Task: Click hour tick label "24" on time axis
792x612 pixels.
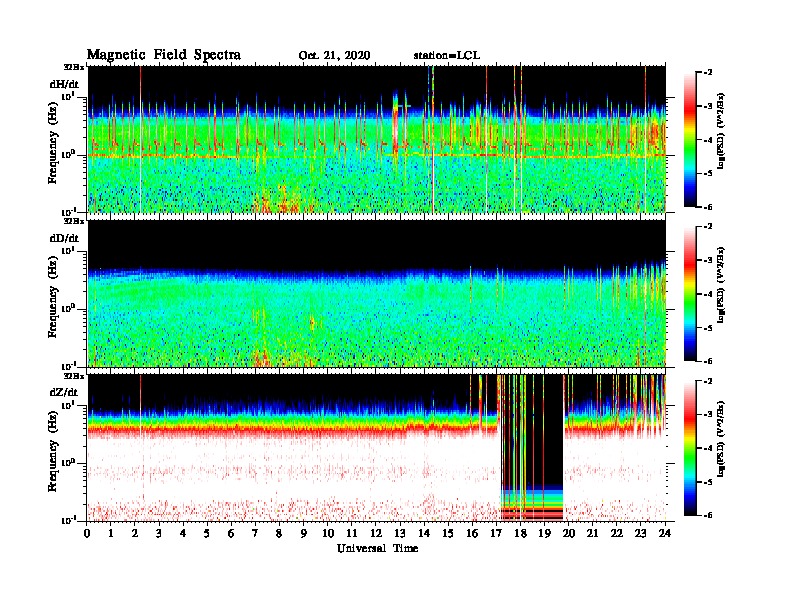Action: click(665, 533)
